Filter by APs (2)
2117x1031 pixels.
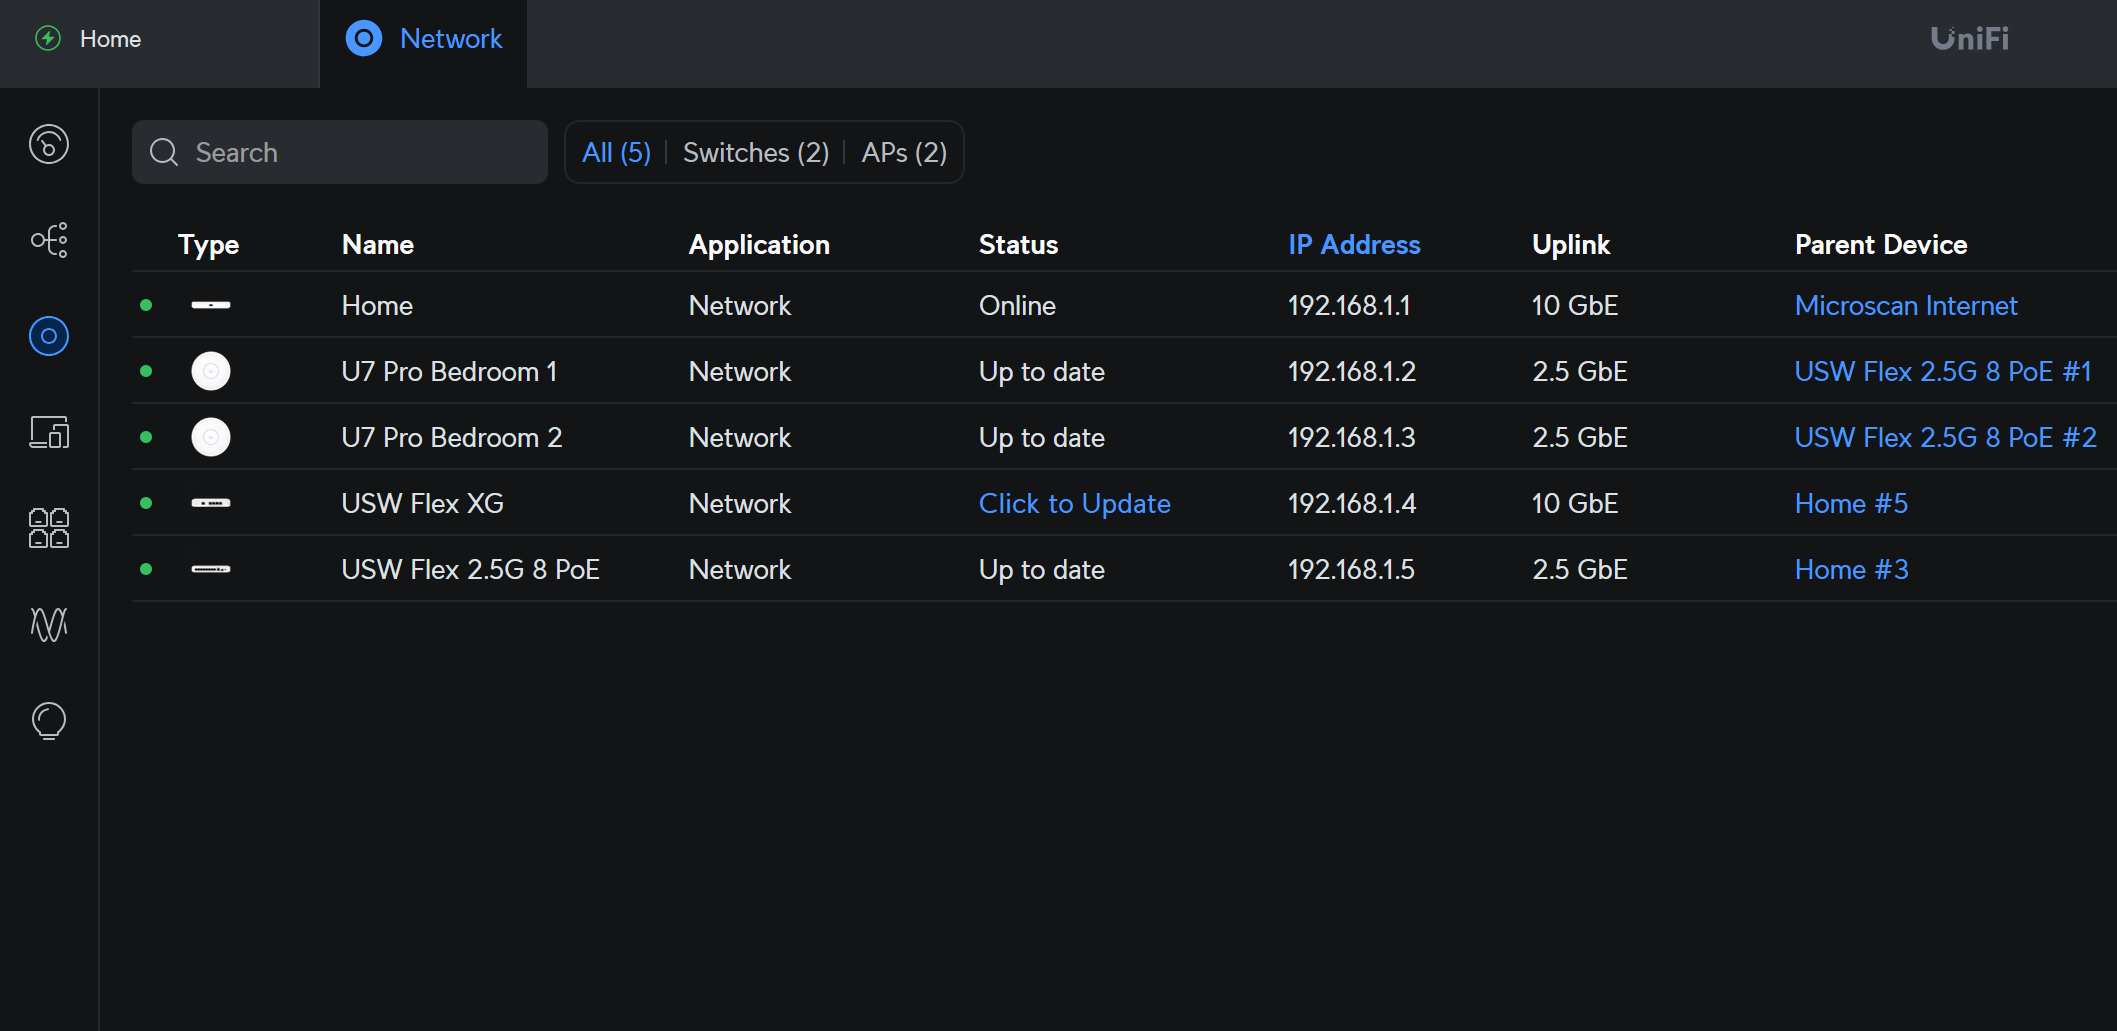click(x=904, y=152)
